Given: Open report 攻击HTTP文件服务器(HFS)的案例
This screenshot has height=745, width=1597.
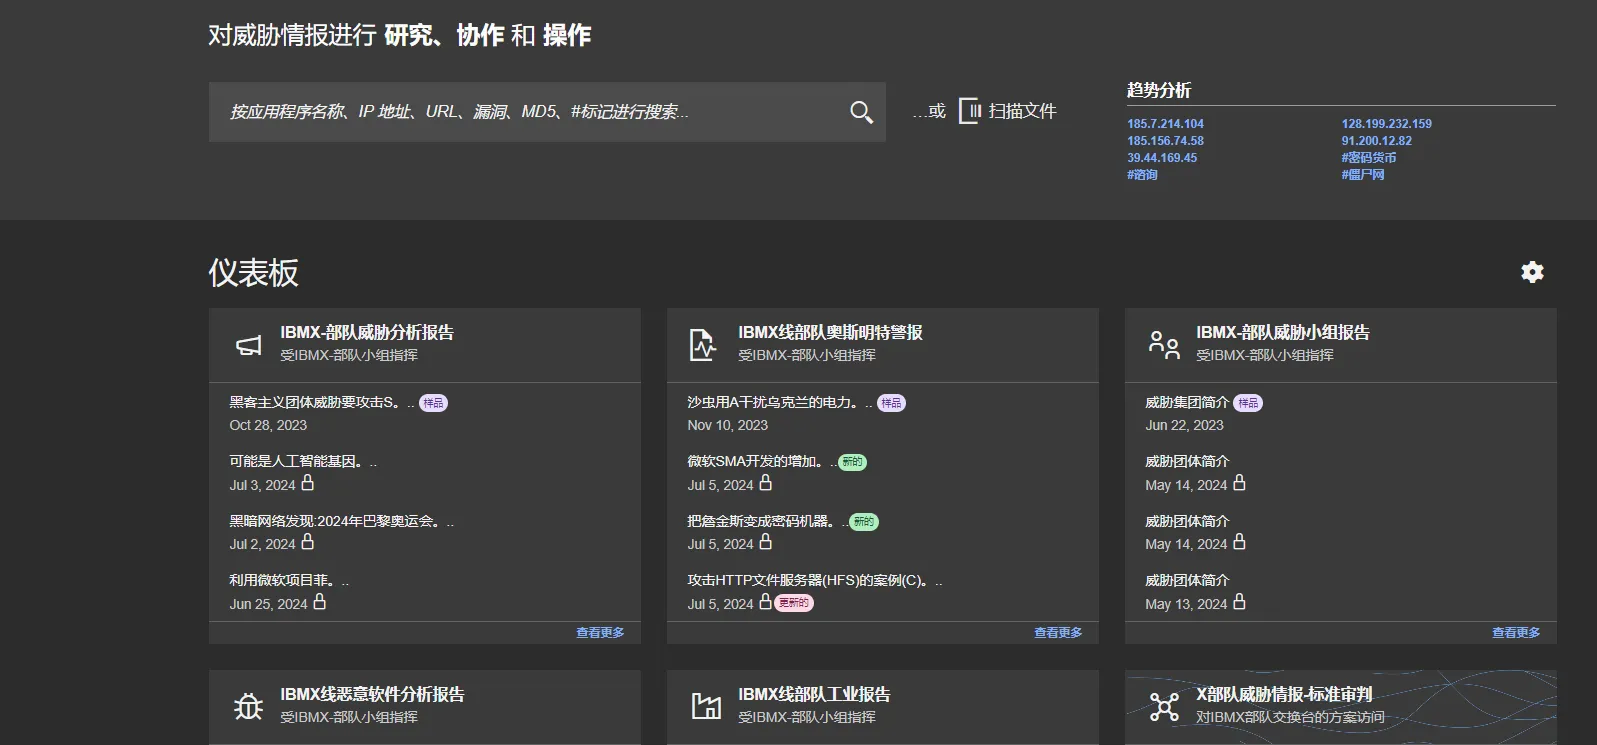Looking at the screenshot, I should [814, 580].
